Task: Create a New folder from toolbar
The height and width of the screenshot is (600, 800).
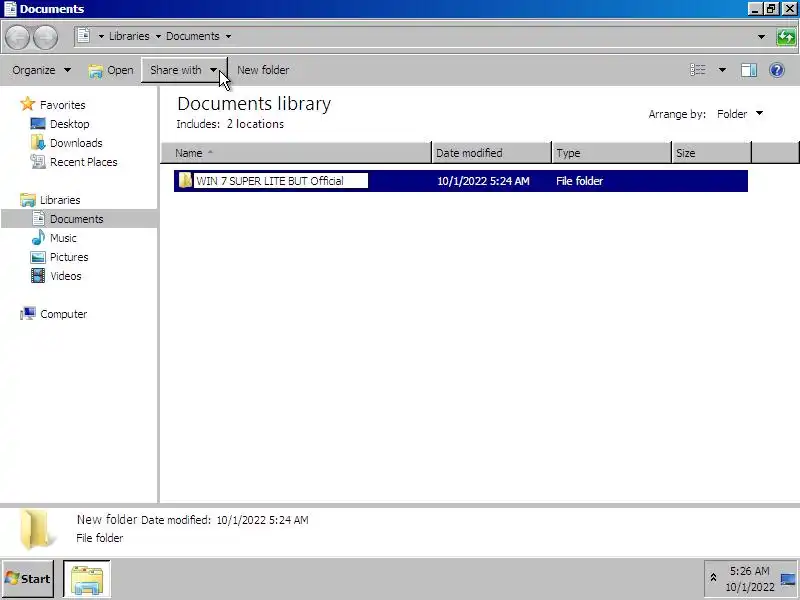Action: tap(263, 70)
